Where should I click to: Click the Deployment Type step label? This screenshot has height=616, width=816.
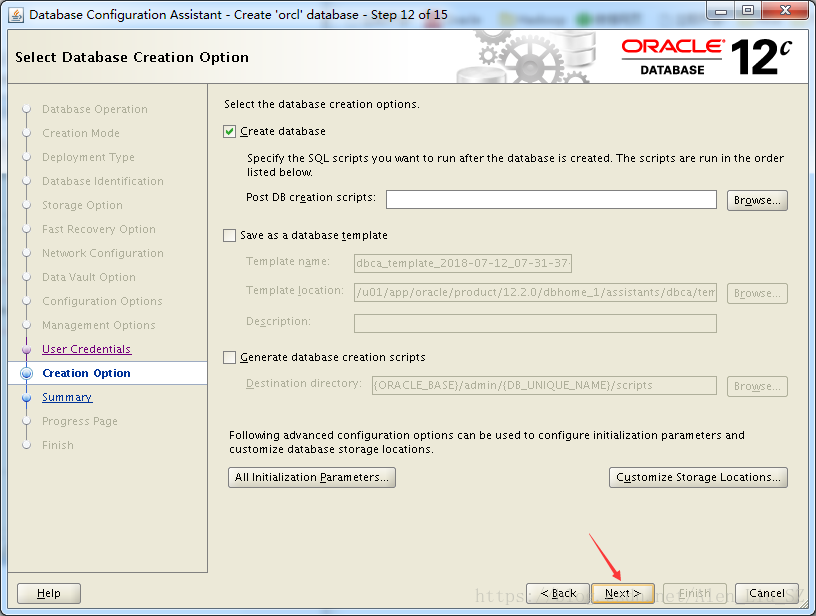[88, 157]
